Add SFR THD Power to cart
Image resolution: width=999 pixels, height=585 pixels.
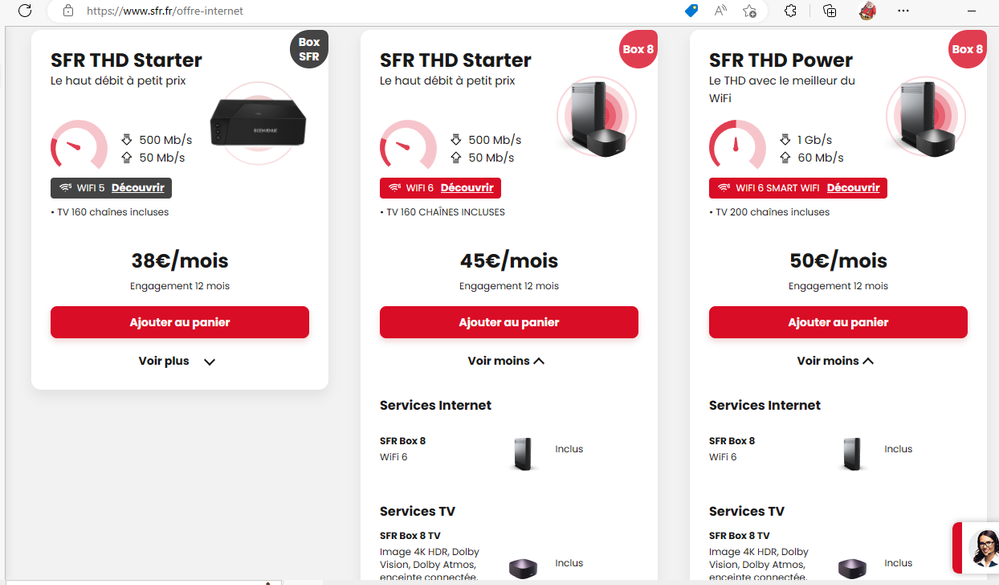pos(838,322)
